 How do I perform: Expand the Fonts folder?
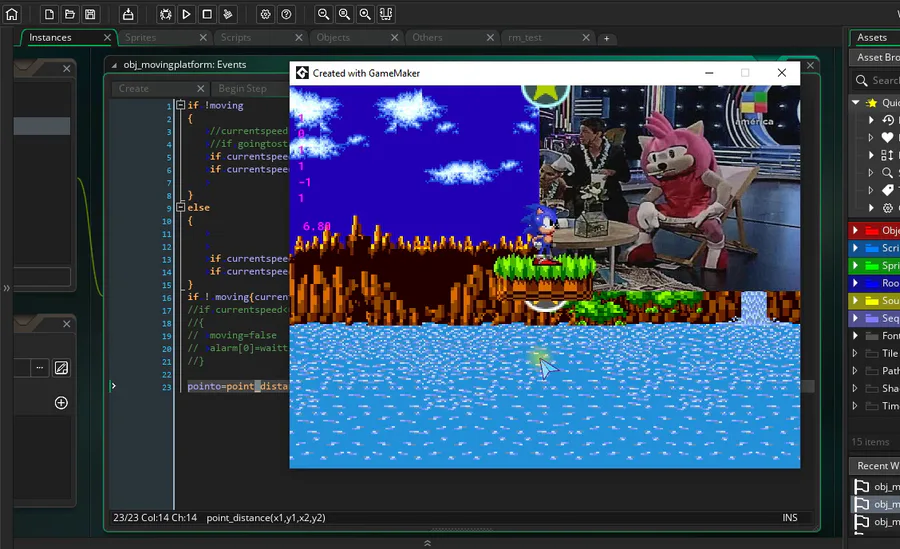(x=855, y=335)
